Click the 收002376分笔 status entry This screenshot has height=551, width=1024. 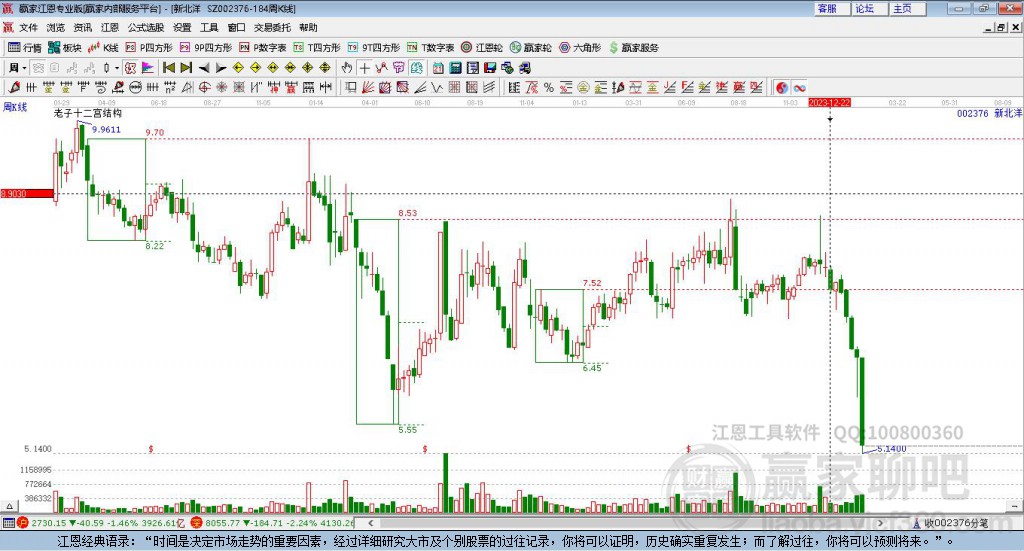[950, 523]
